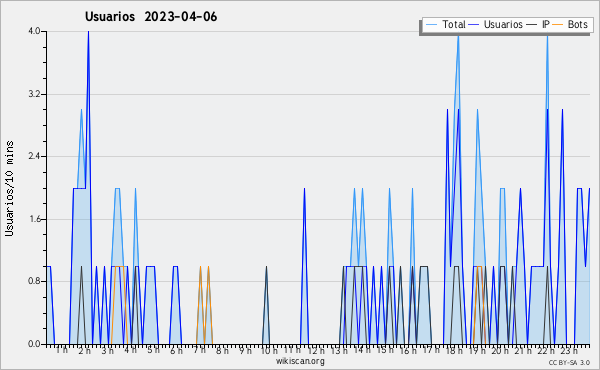Screen dimensions: 600x370
Task: Click the y-axis value 0.0
Action: tap(34, 344)
